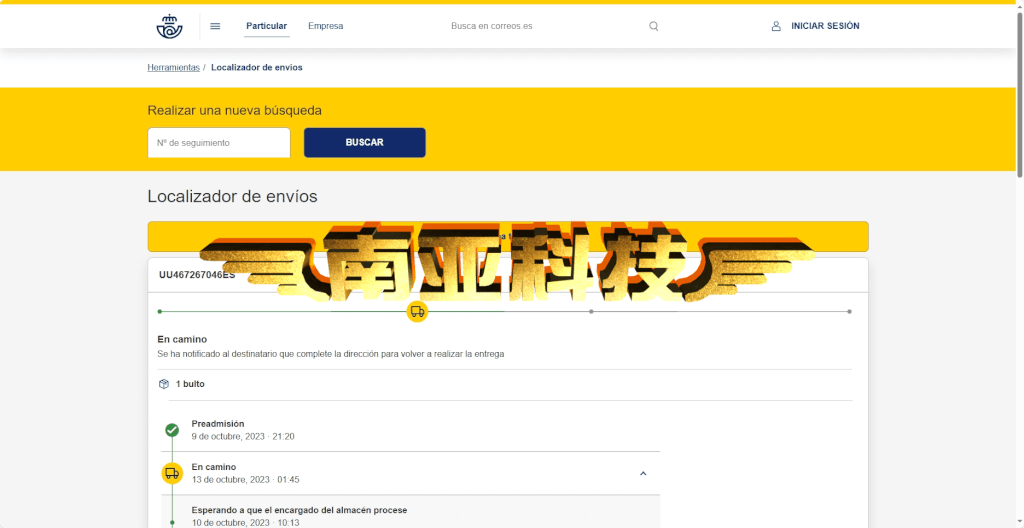Click Esperando a que el encargado text

point(299,510)
